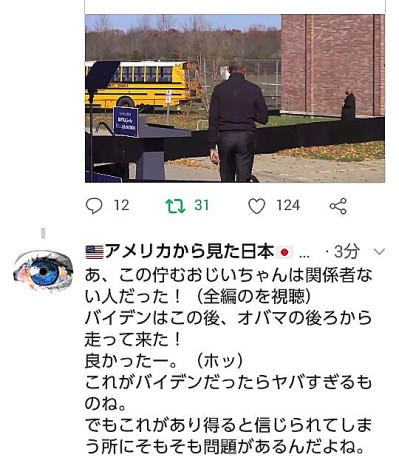
Task: Click the retweet count 31
Action: [x=202, y=205]
